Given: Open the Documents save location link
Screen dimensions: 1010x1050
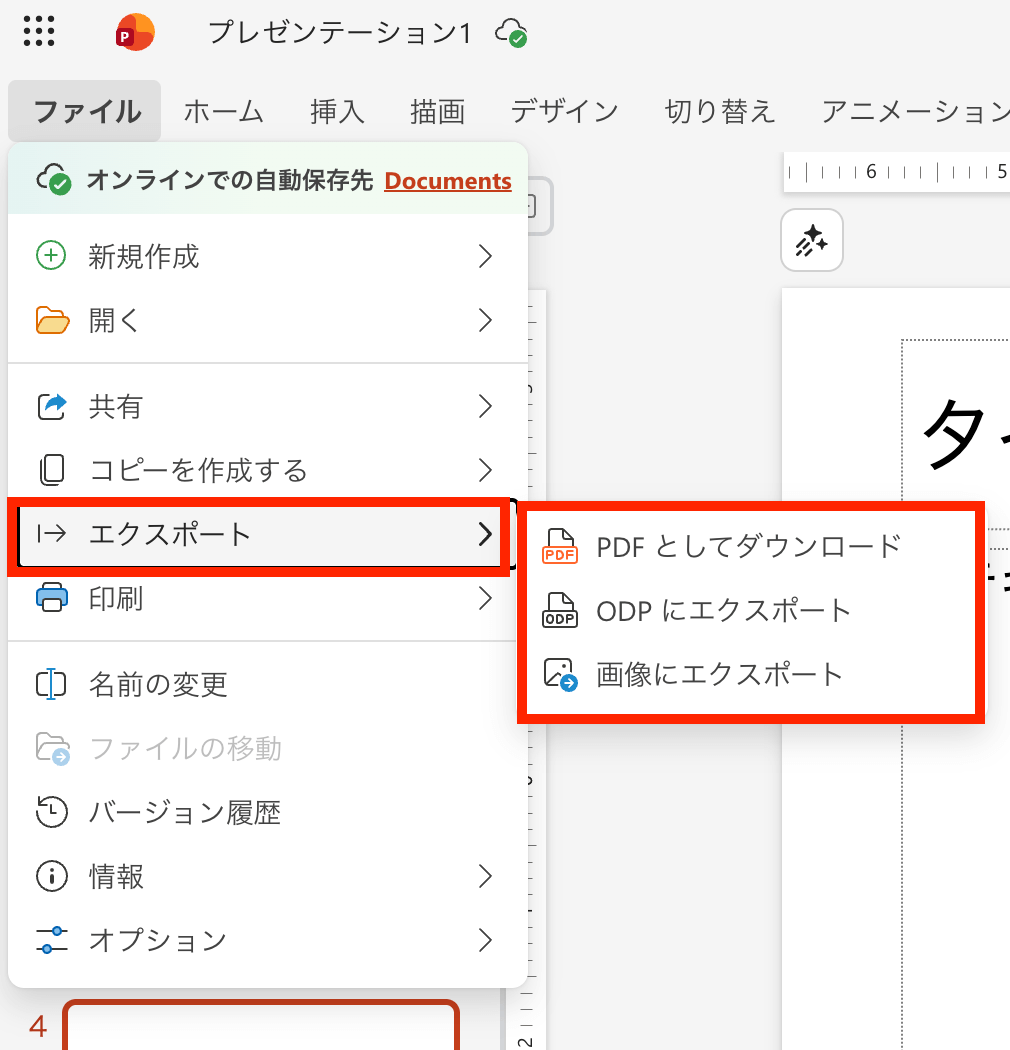Looking at the screenshot, I should tap(448, 181).
